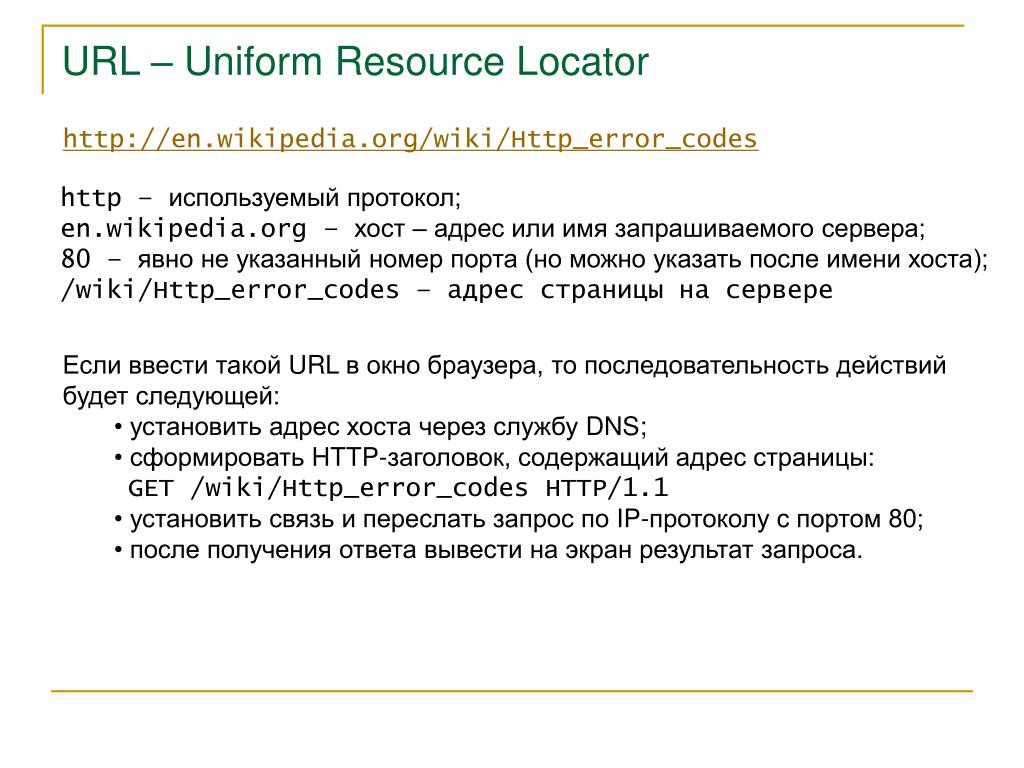
Task: Click the sentence starting 'Если ввести такой URL'
Action: point(504,365)
